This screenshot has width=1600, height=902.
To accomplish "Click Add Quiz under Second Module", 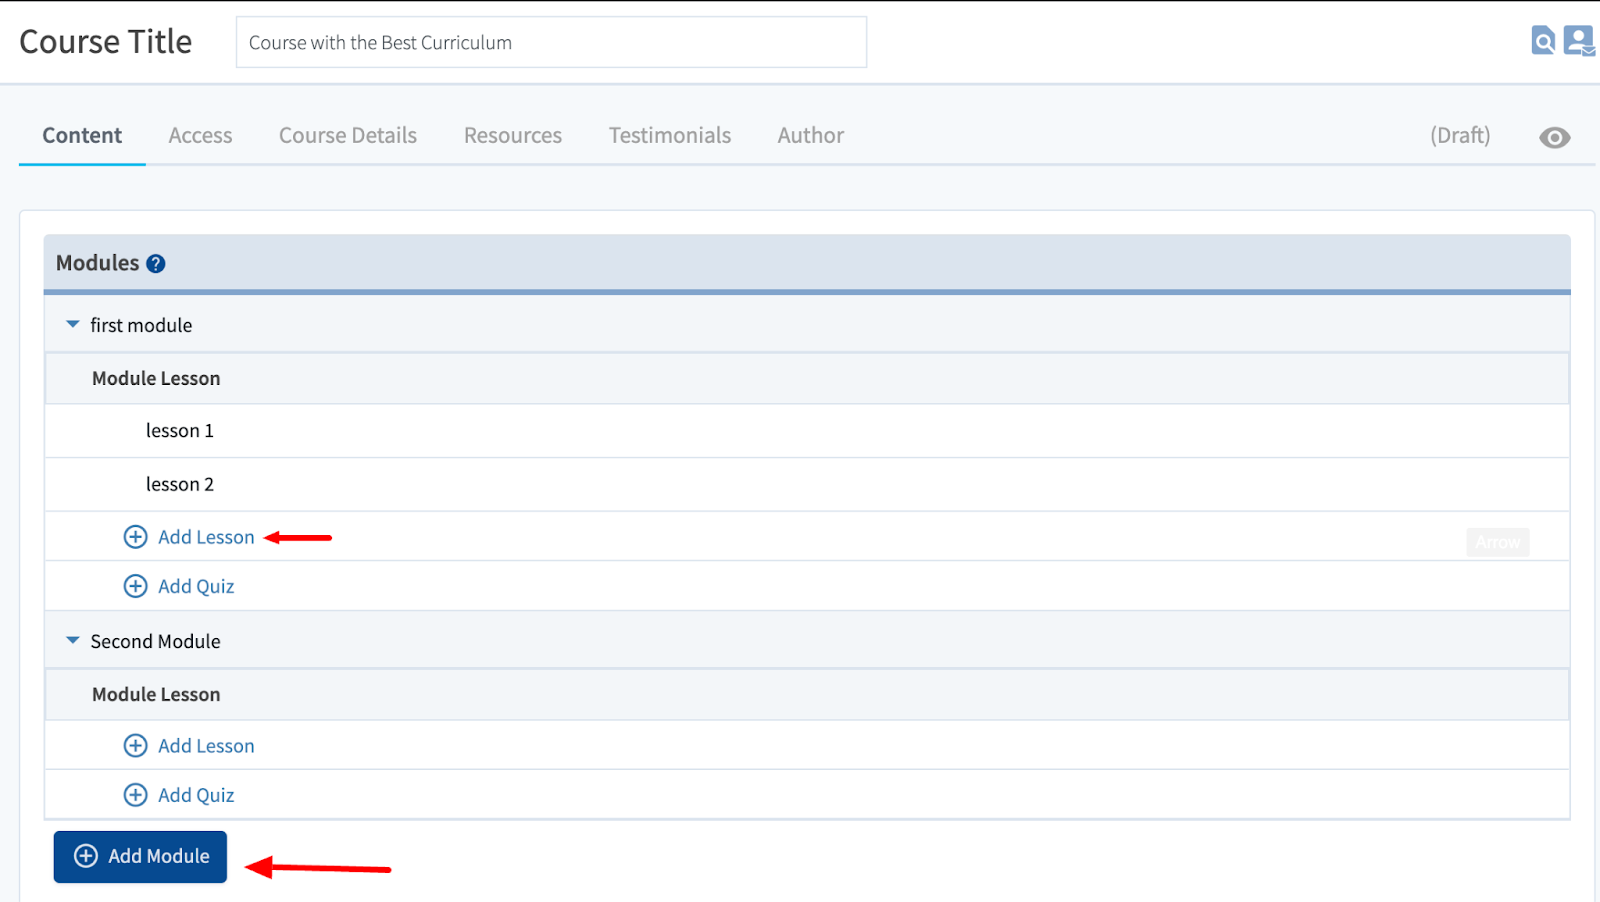I will click(179, 795).
